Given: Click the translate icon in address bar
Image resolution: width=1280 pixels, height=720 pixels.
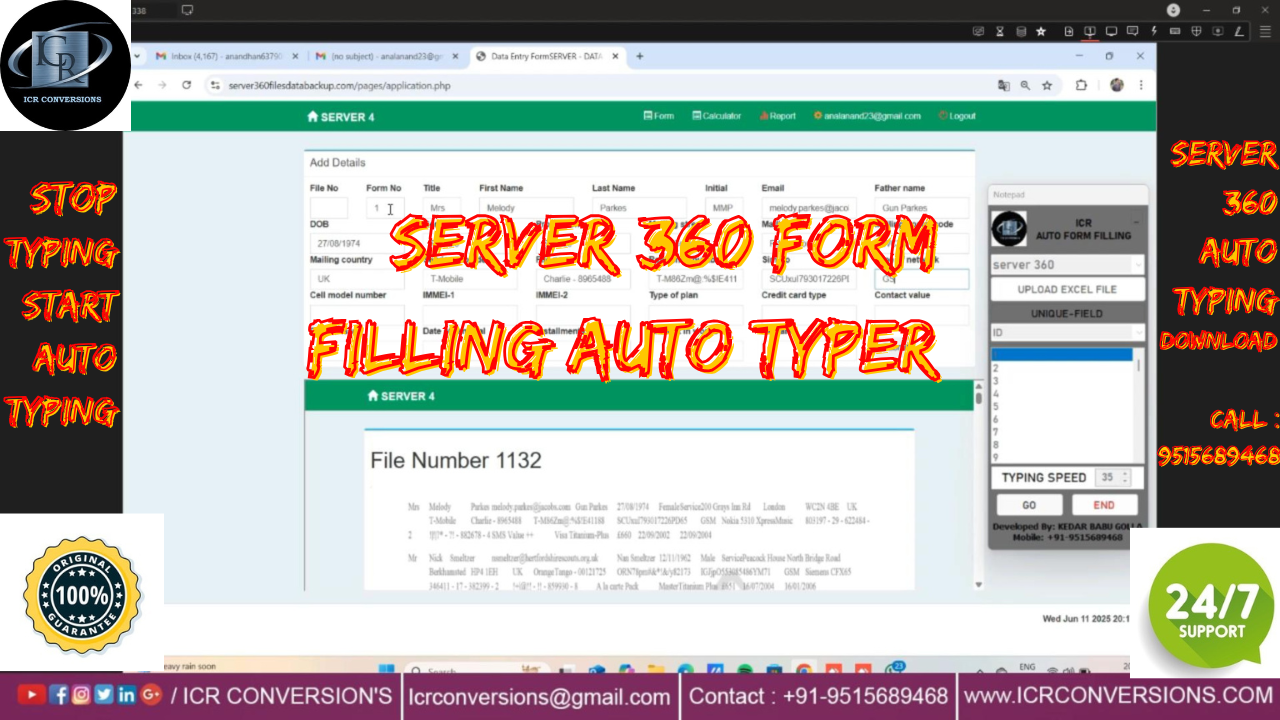Looking at the screenshot, I should click(x=1003, y=86).
